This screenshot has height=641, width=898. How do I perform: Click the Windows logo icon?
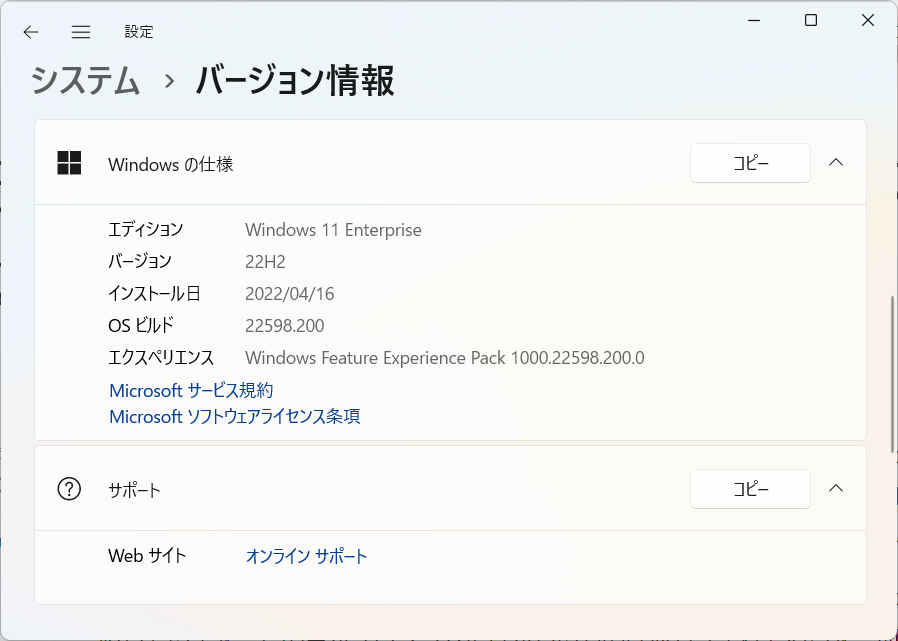69,163
